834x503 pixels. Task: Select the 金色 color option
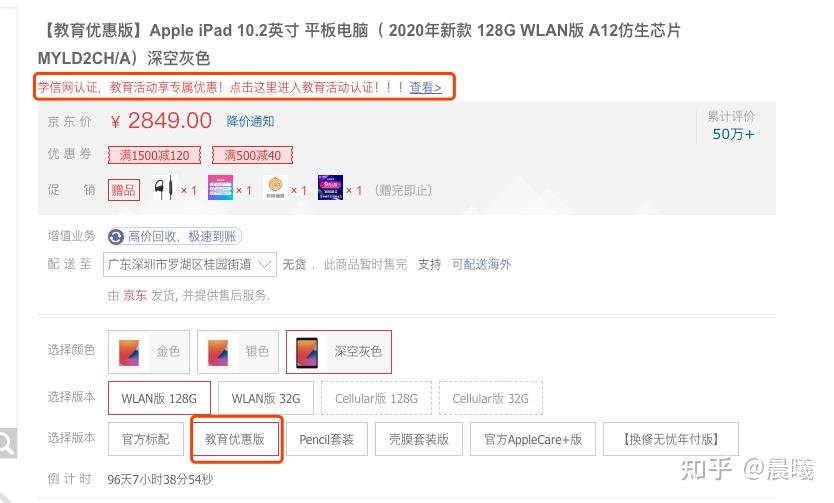pyautogui.click(x=149, y=351)
